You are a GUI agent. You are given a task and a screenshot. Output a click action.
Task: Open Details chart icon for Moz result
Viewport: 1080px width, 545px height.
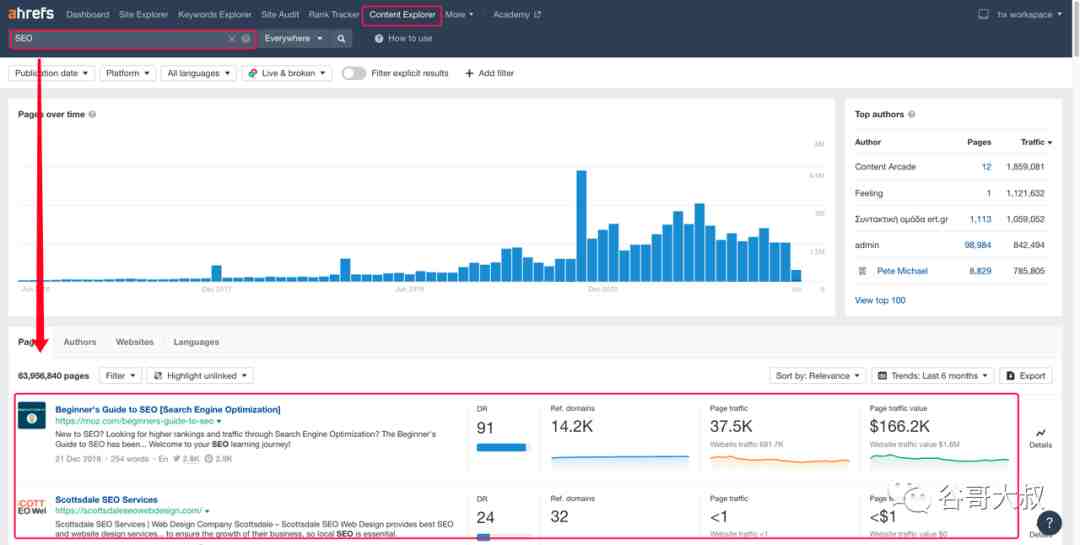coord(1040,433)
